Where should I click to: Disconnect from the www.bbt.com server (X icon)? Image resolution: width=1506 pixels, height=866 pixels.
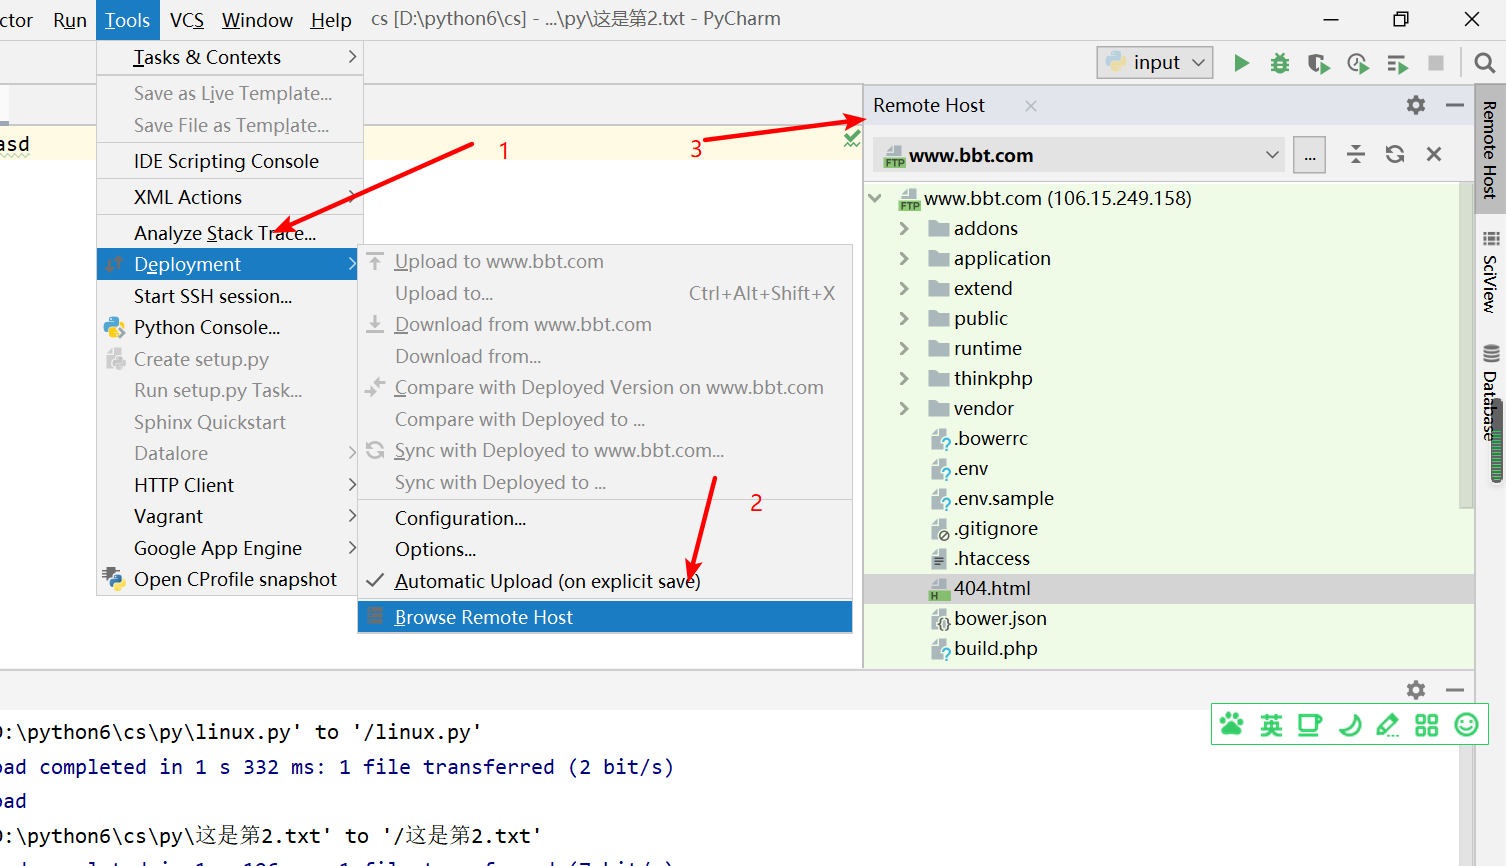1434,154
